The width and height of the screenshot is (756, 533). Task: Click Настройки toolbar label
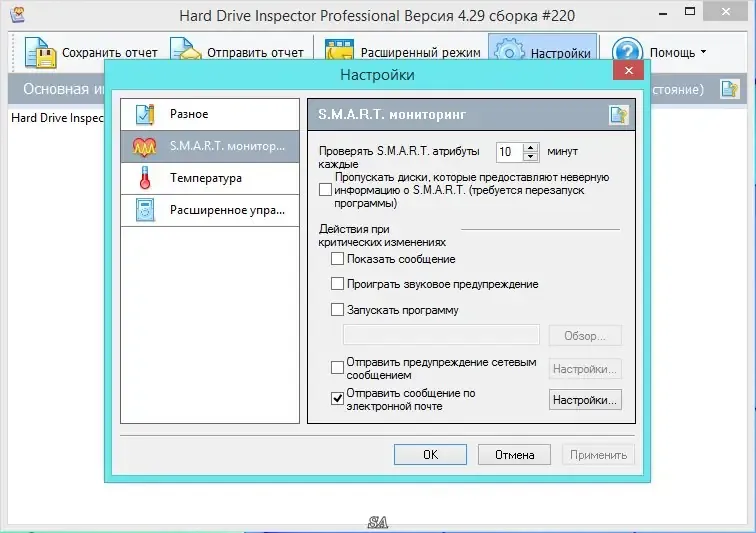tap(560, 53)
